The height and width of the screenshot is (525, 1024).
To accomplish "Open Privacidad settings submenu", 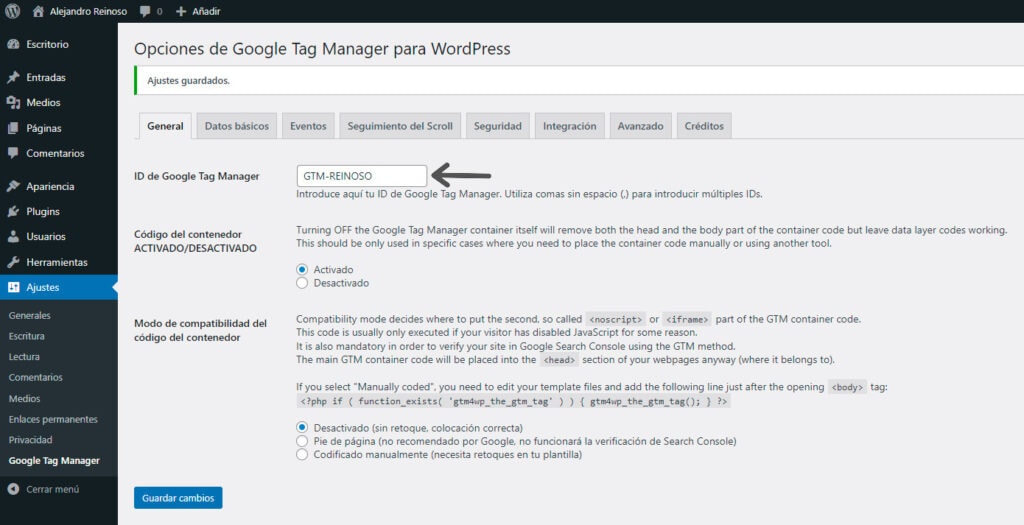I will [30, 439].
